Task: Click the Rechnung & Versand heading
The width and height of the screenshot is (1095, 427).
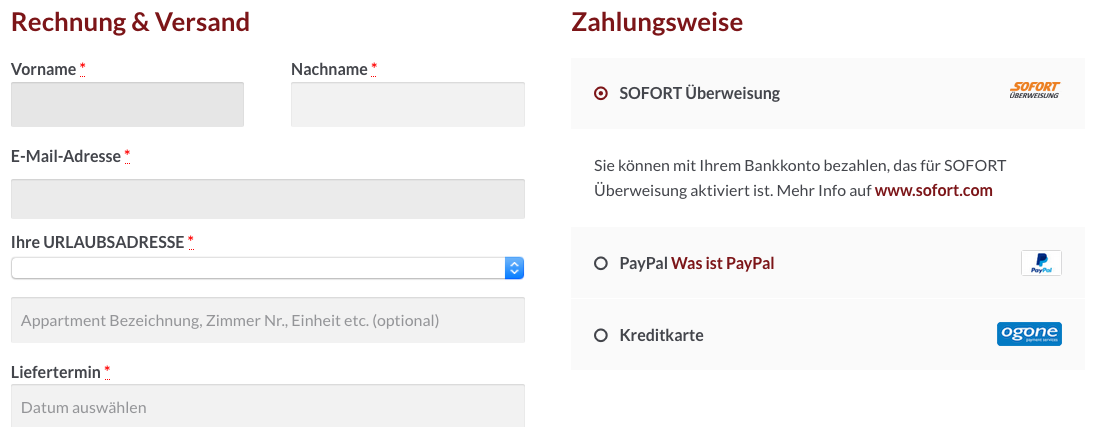Action: coord(131,22)
